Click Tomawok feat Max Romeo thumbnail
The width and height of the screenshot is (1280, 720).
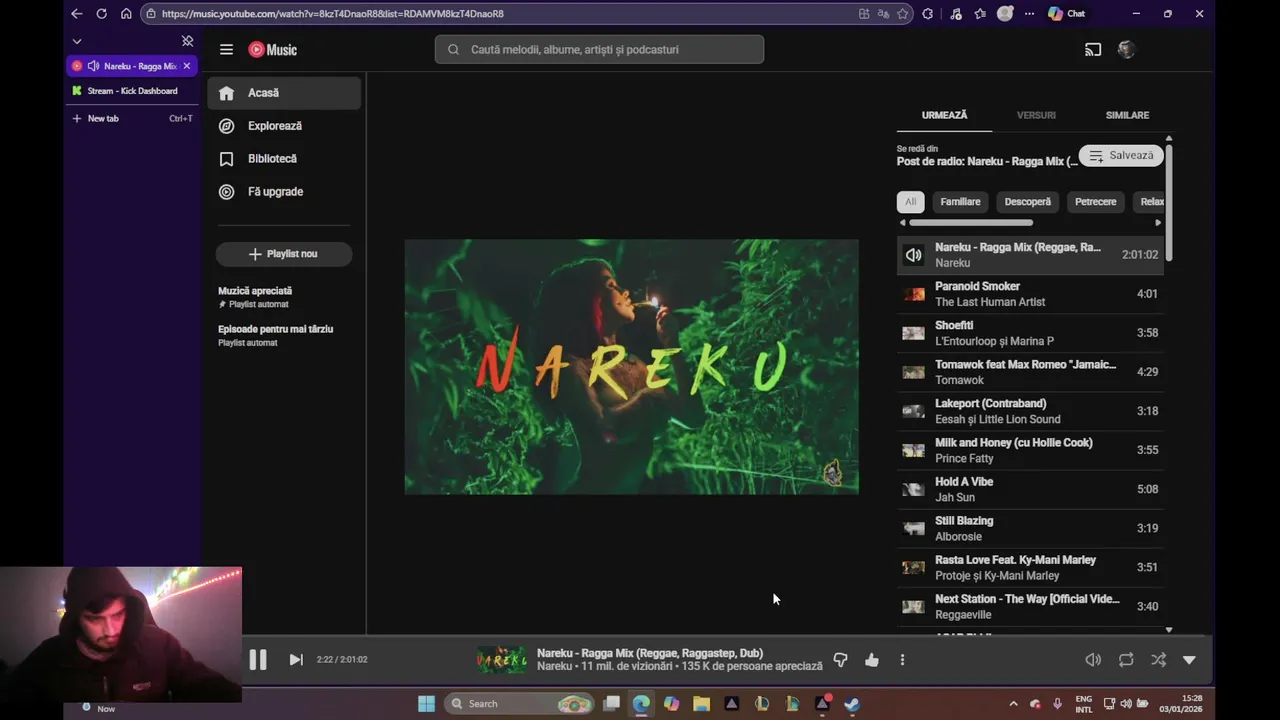coord(913,372)
